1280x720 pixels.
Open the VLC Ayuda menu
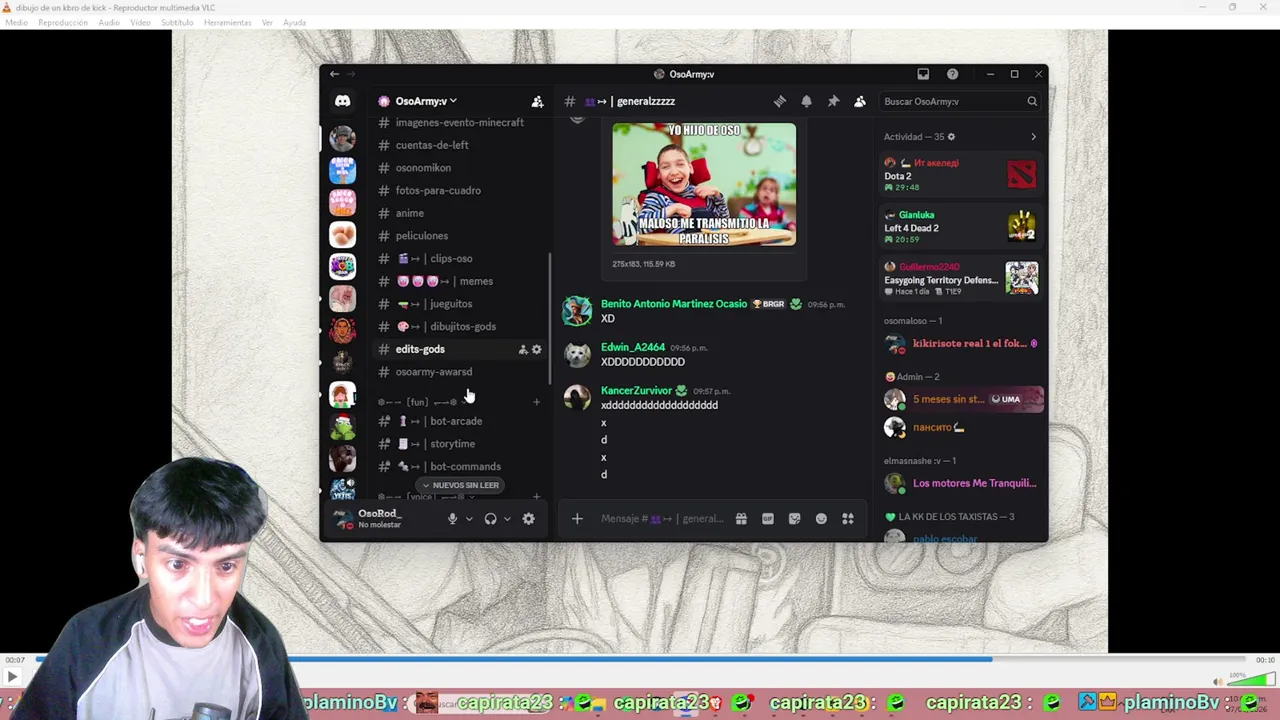(x=294, y=22)
